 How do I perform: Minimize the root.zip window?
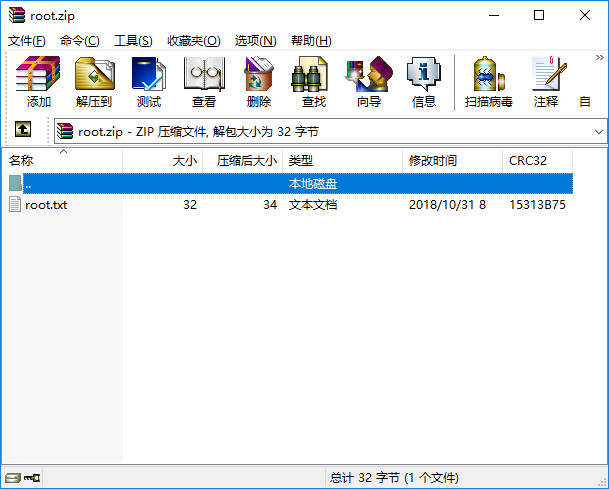pyautogui.click(x=494, y=16)
